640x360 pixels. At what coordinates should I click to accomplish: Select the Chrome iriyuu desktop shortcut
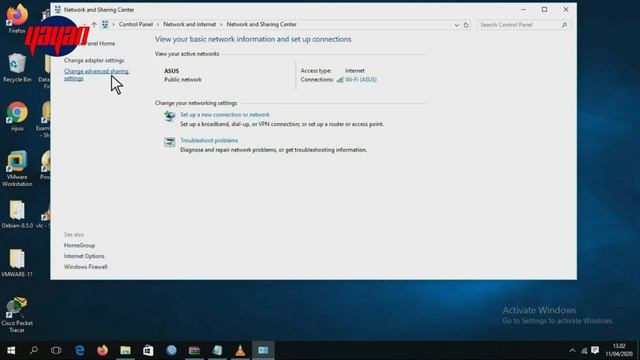(17, 117)
